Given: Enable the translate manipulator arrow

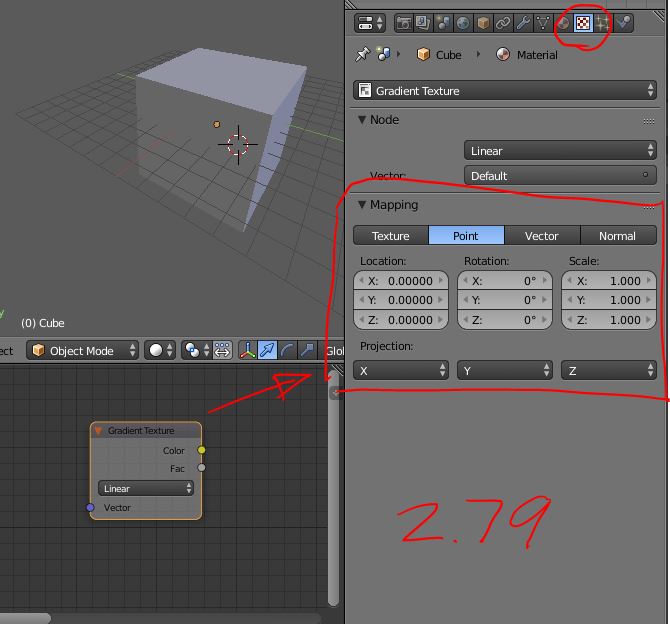Looking at the screenshot, I should [267, 350].
